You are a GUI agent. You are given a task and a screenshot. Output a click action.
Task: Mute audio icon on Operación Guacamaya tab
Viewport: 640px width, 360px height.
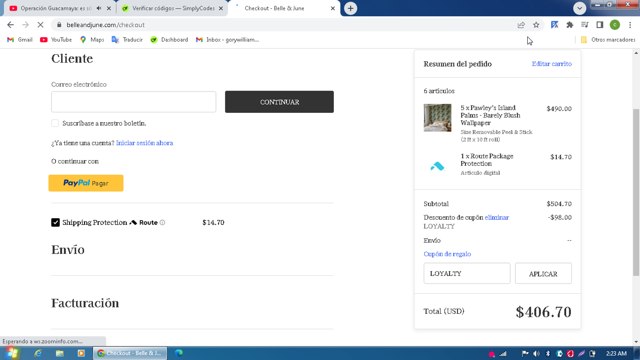point(99,8)
